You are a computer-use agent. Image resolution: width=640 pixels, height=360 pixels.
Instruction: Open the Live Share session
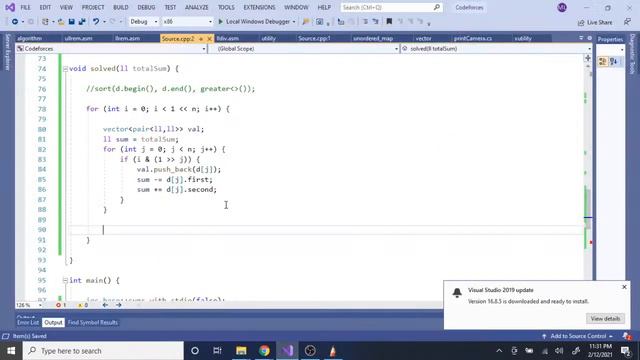coord(595,22)
